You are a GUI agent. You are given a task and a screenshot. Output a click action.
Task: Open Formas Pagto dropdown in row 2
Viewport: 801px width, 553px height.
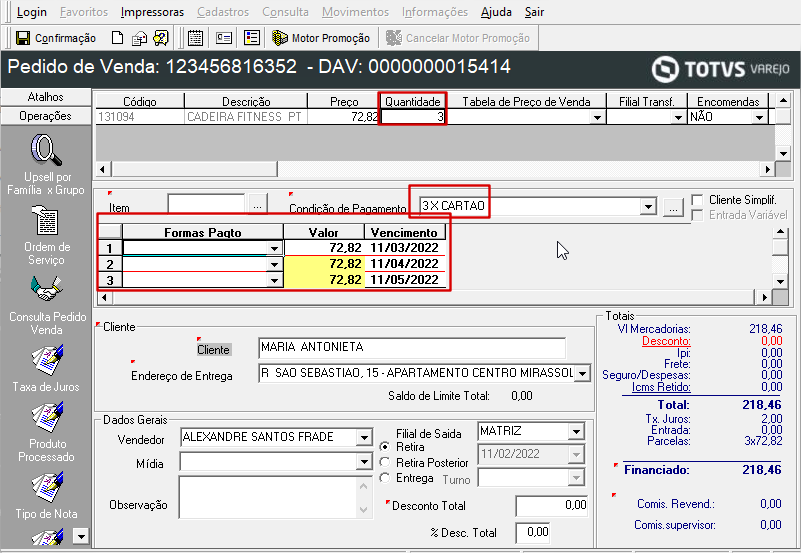click(x=275, y=265)
